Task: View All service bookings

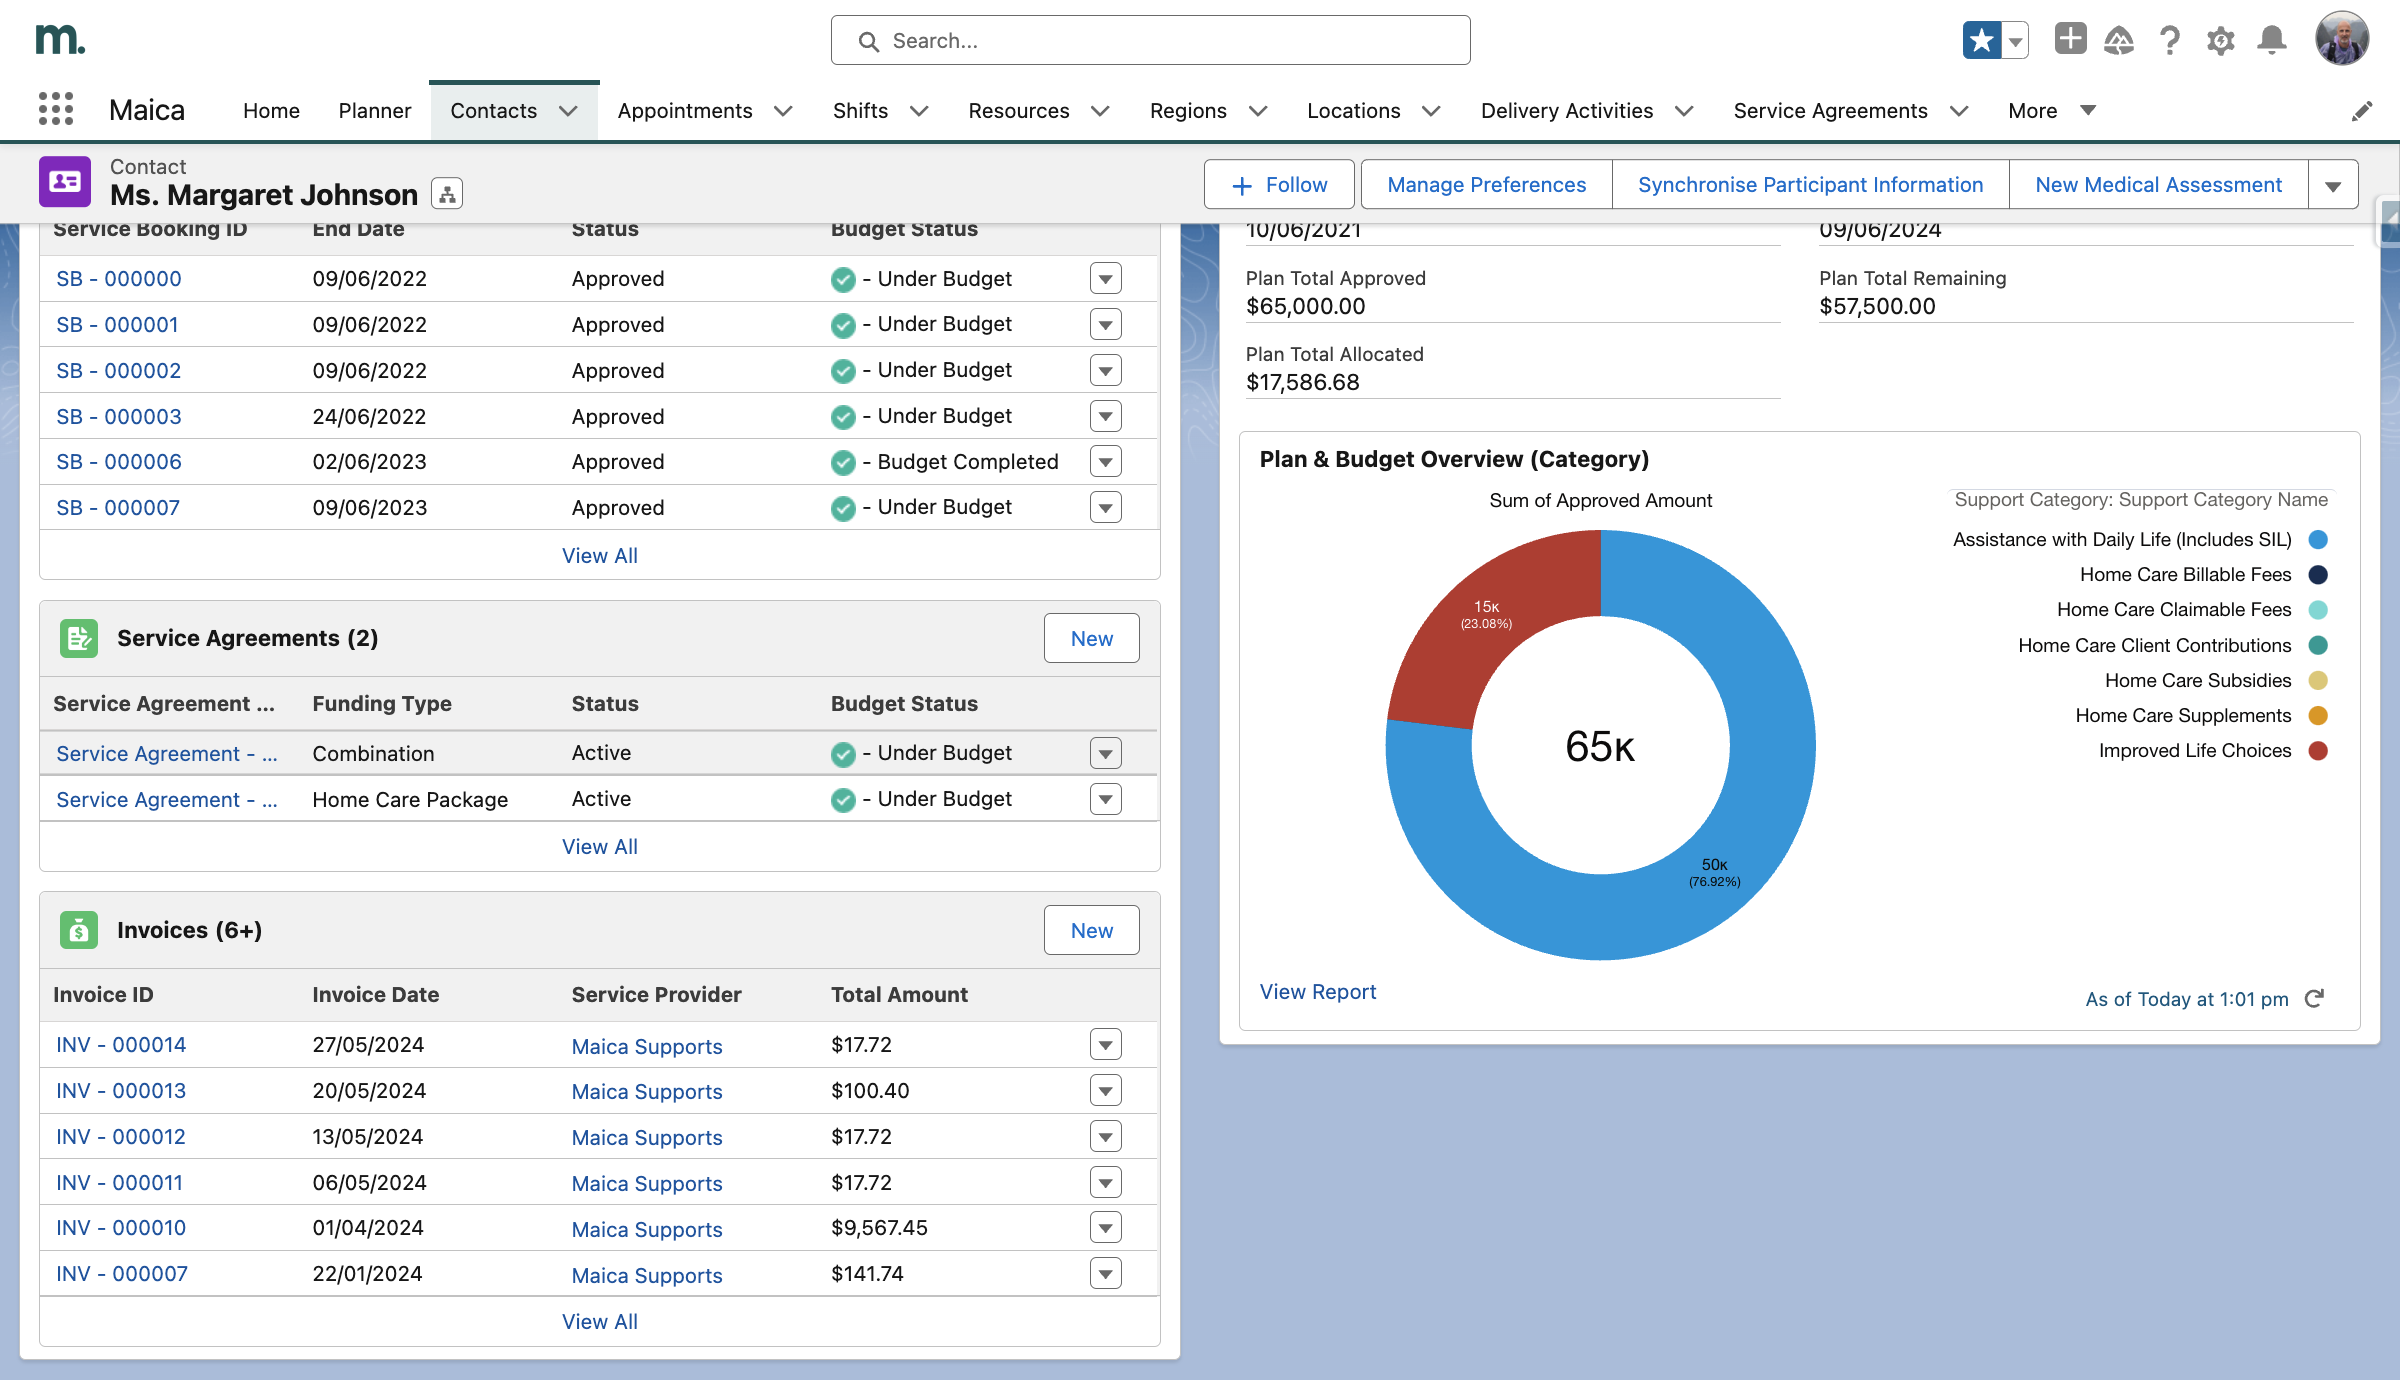Action: 599,556
